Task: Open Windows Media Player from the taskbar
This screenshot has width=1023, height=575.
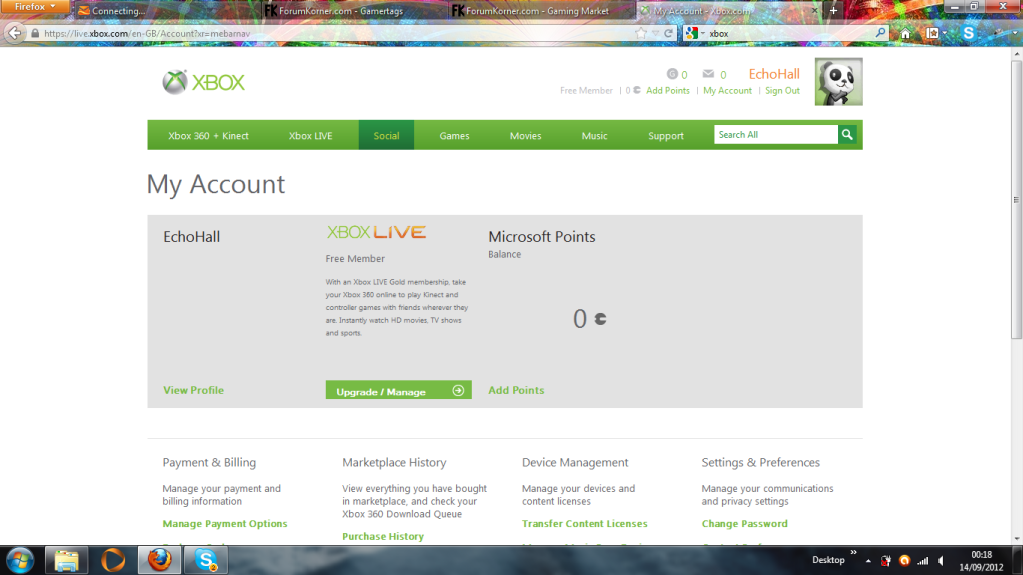Action: coord(113,560)
